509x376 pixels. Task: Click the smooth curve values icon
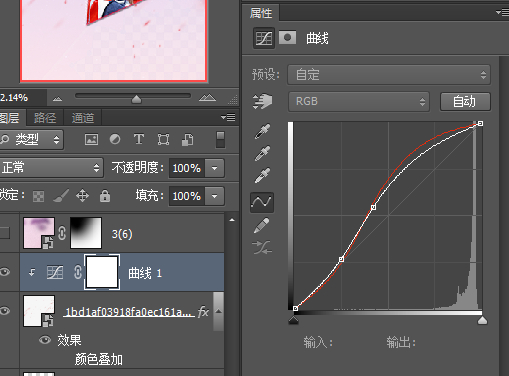pos(262,247)
